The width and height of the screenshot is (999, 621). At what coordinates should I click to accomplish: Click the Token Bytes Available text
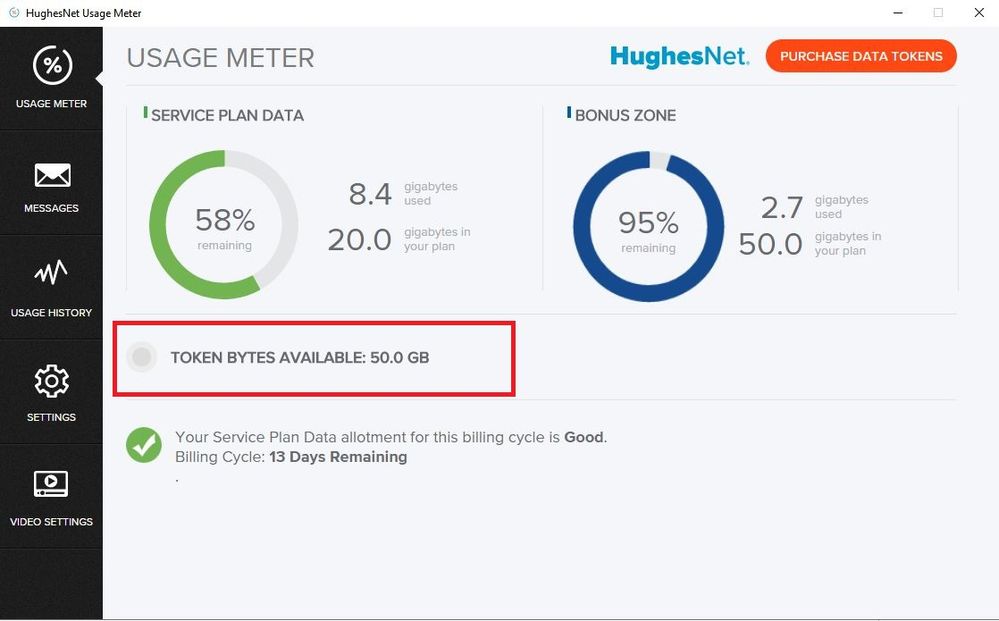(x=300, y=357)
